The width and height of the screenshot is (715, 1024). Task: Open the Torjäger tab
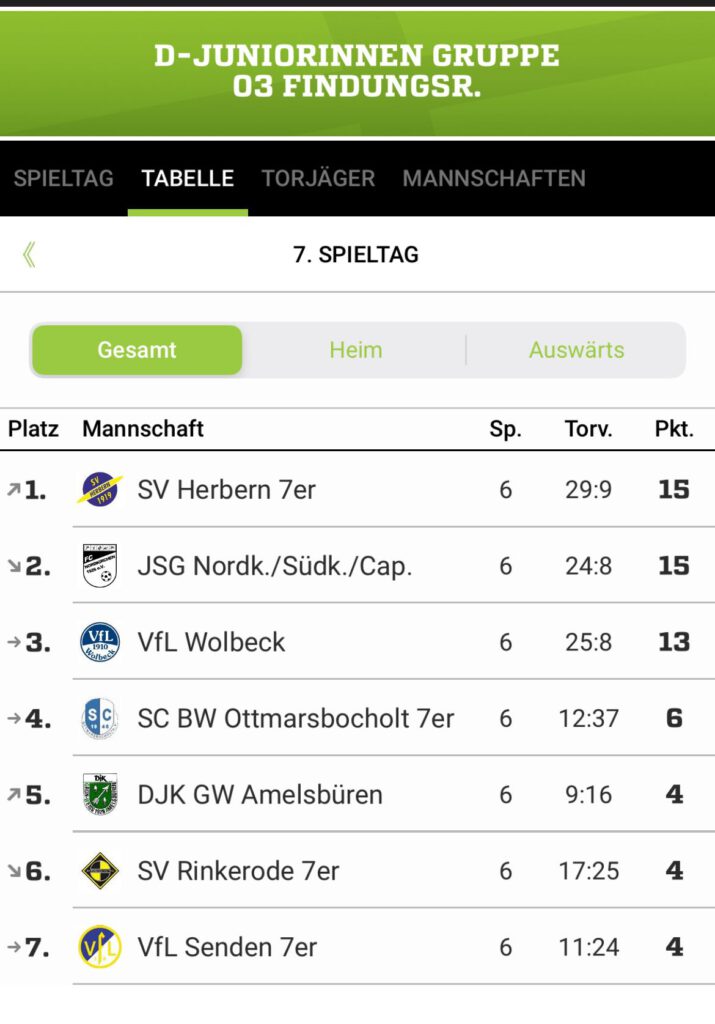pos(318,179)
